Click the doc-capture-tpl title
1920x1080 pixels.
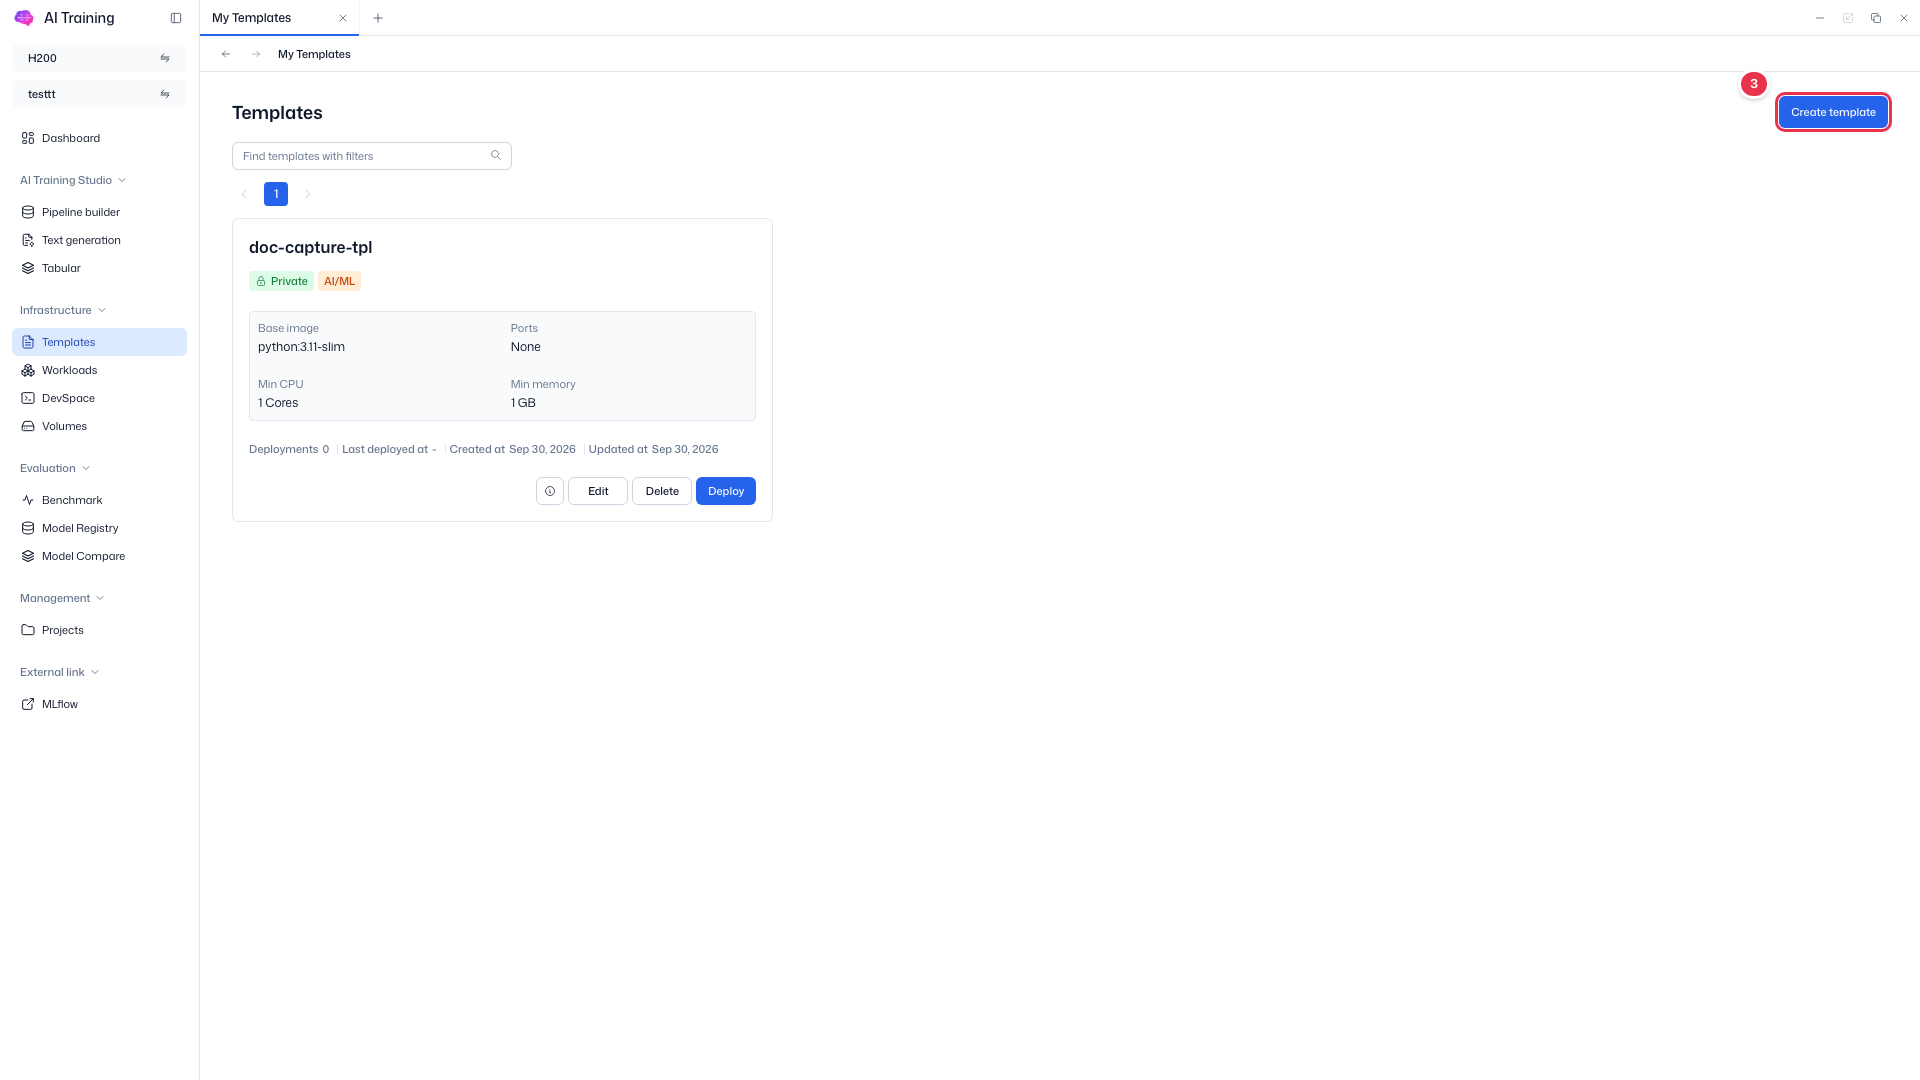(x=310, y=247)
